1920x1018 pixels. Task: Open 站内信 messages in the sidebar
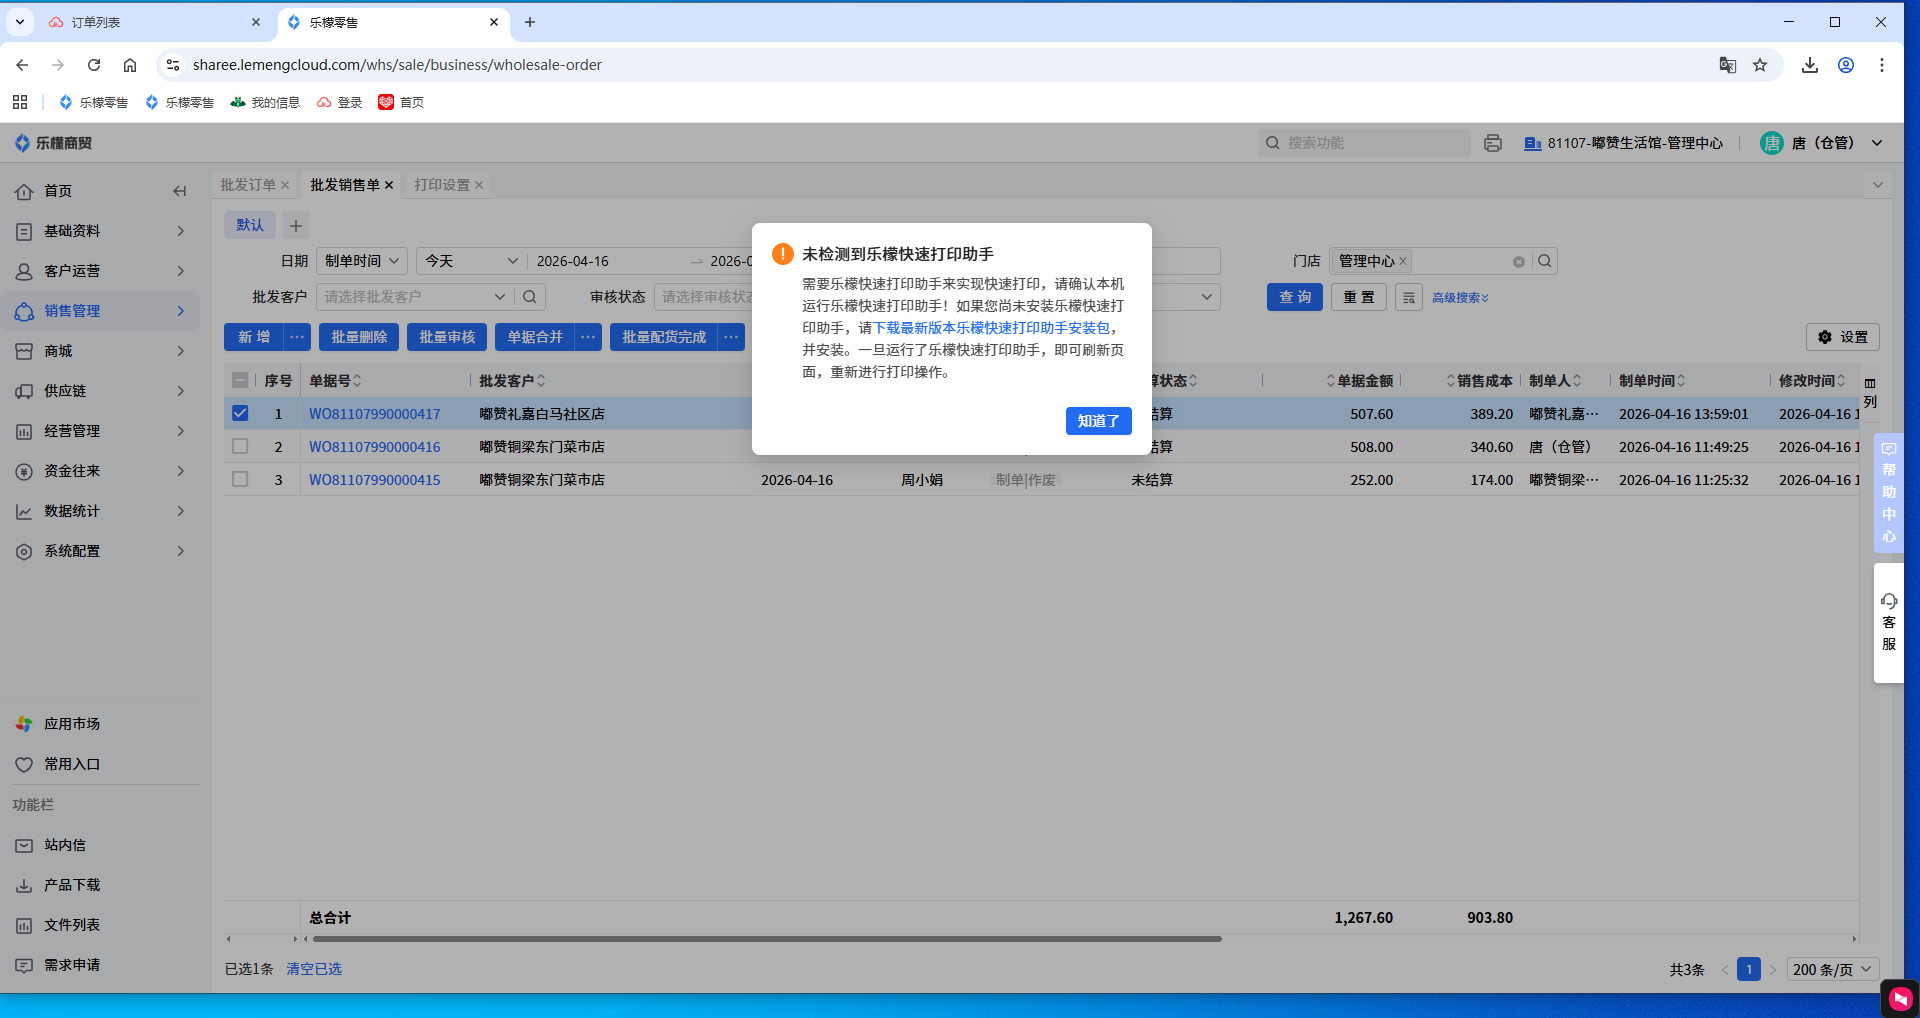[x=65, y=845]
